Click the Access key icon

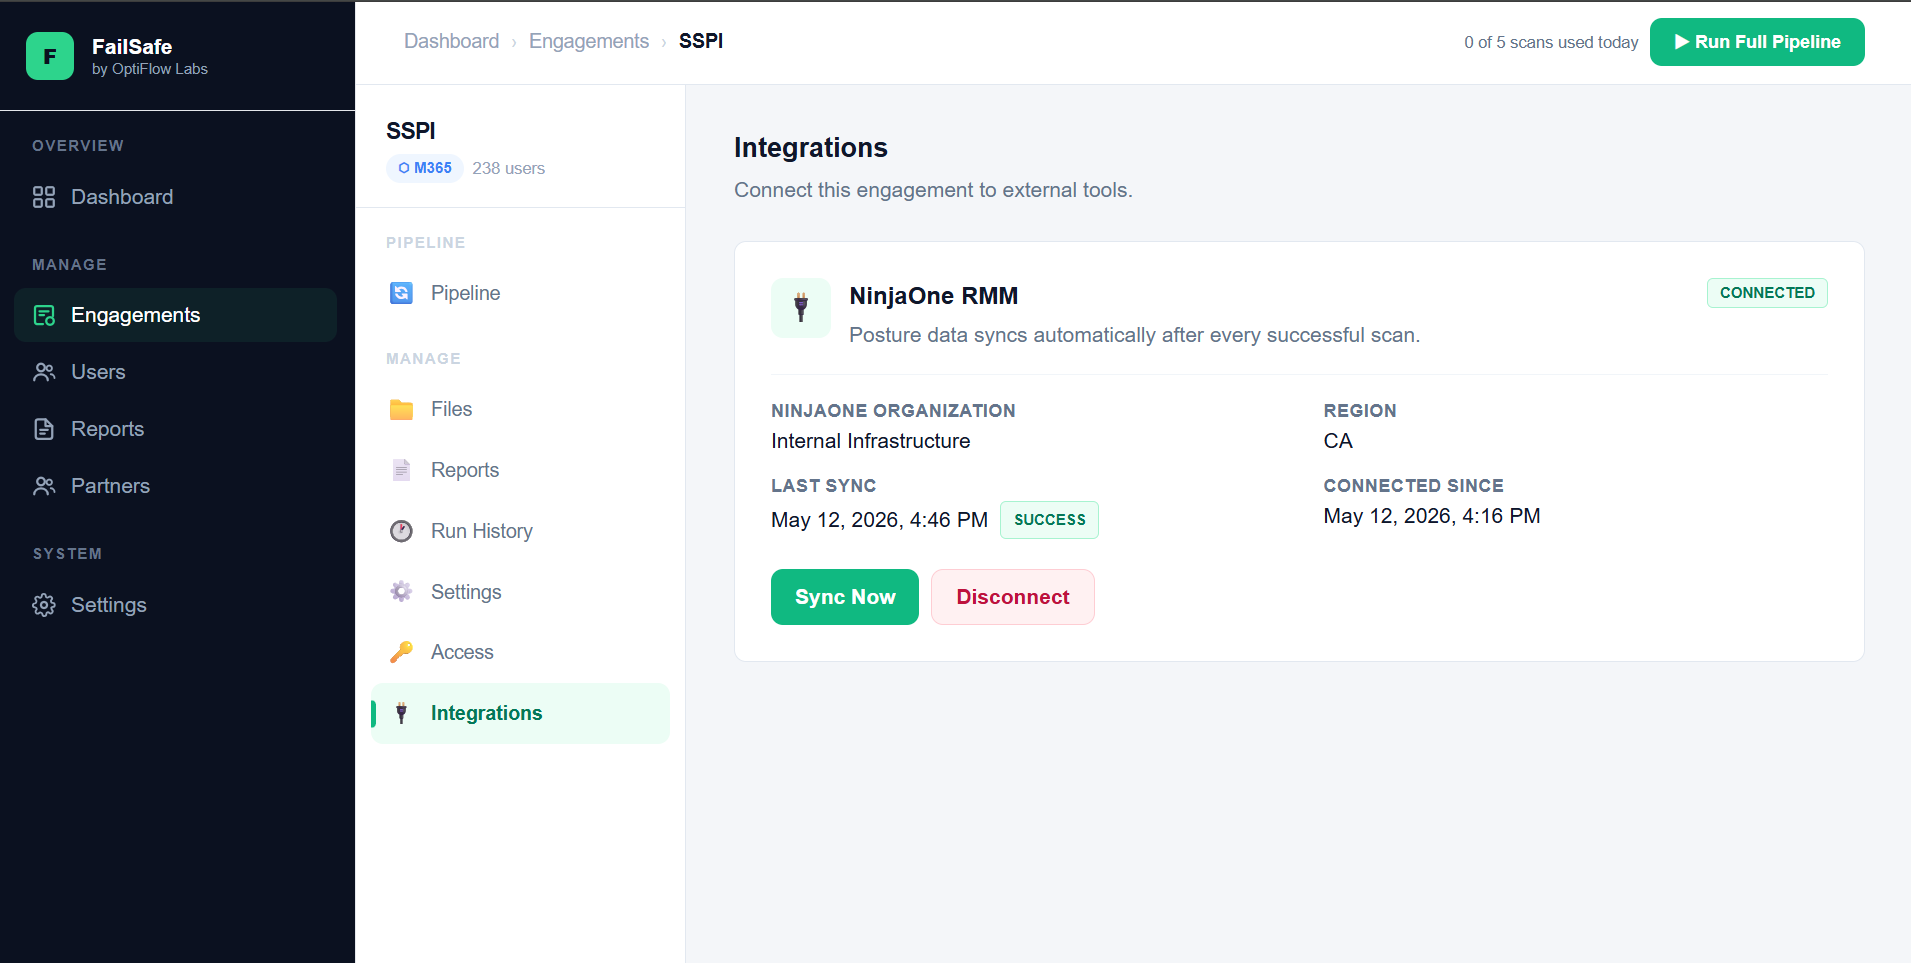click(401, 652)
